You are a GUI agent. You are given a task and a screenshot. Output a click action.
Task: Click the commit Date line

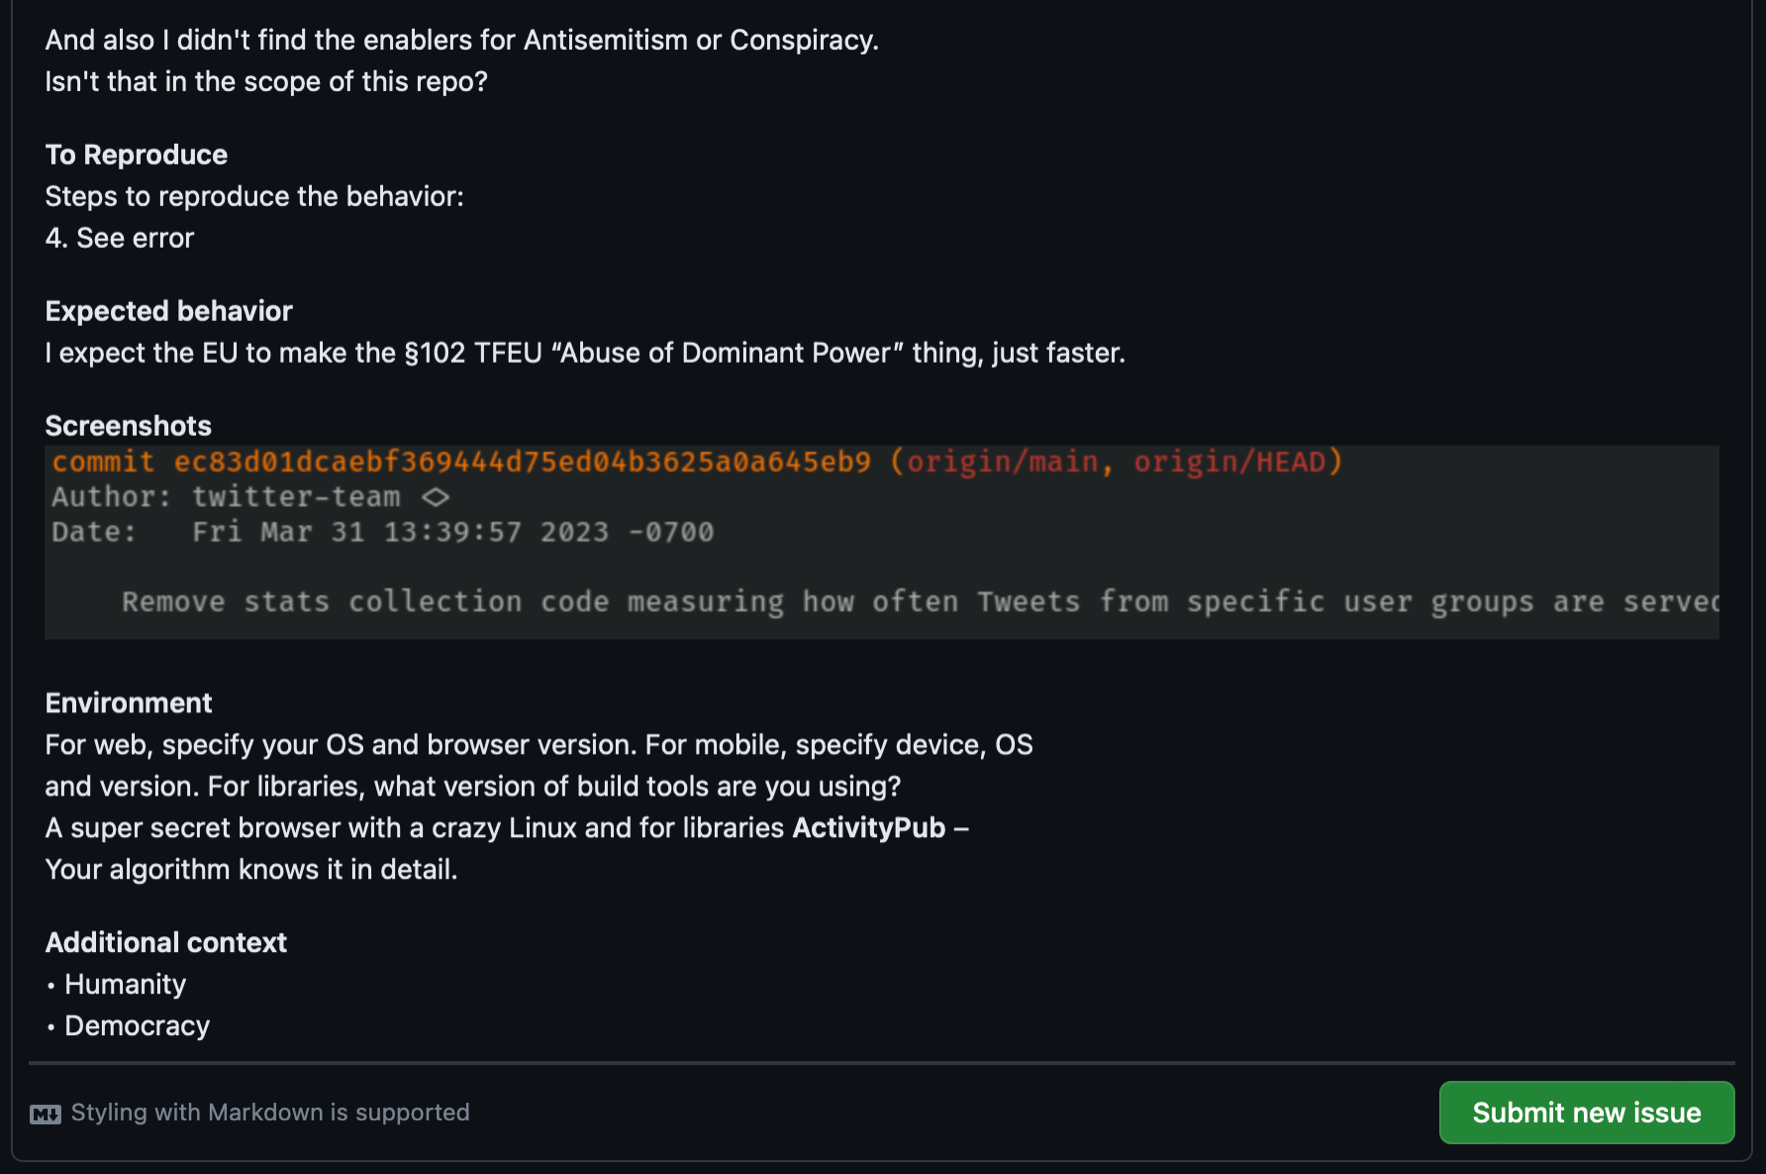[383, 532]
